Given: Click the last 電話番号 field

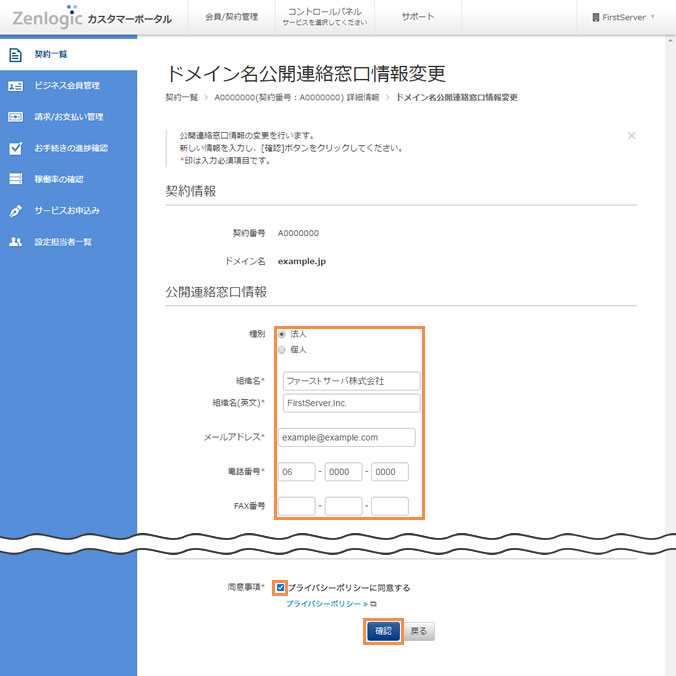Looking at the screenshot, I should [390, 472].
